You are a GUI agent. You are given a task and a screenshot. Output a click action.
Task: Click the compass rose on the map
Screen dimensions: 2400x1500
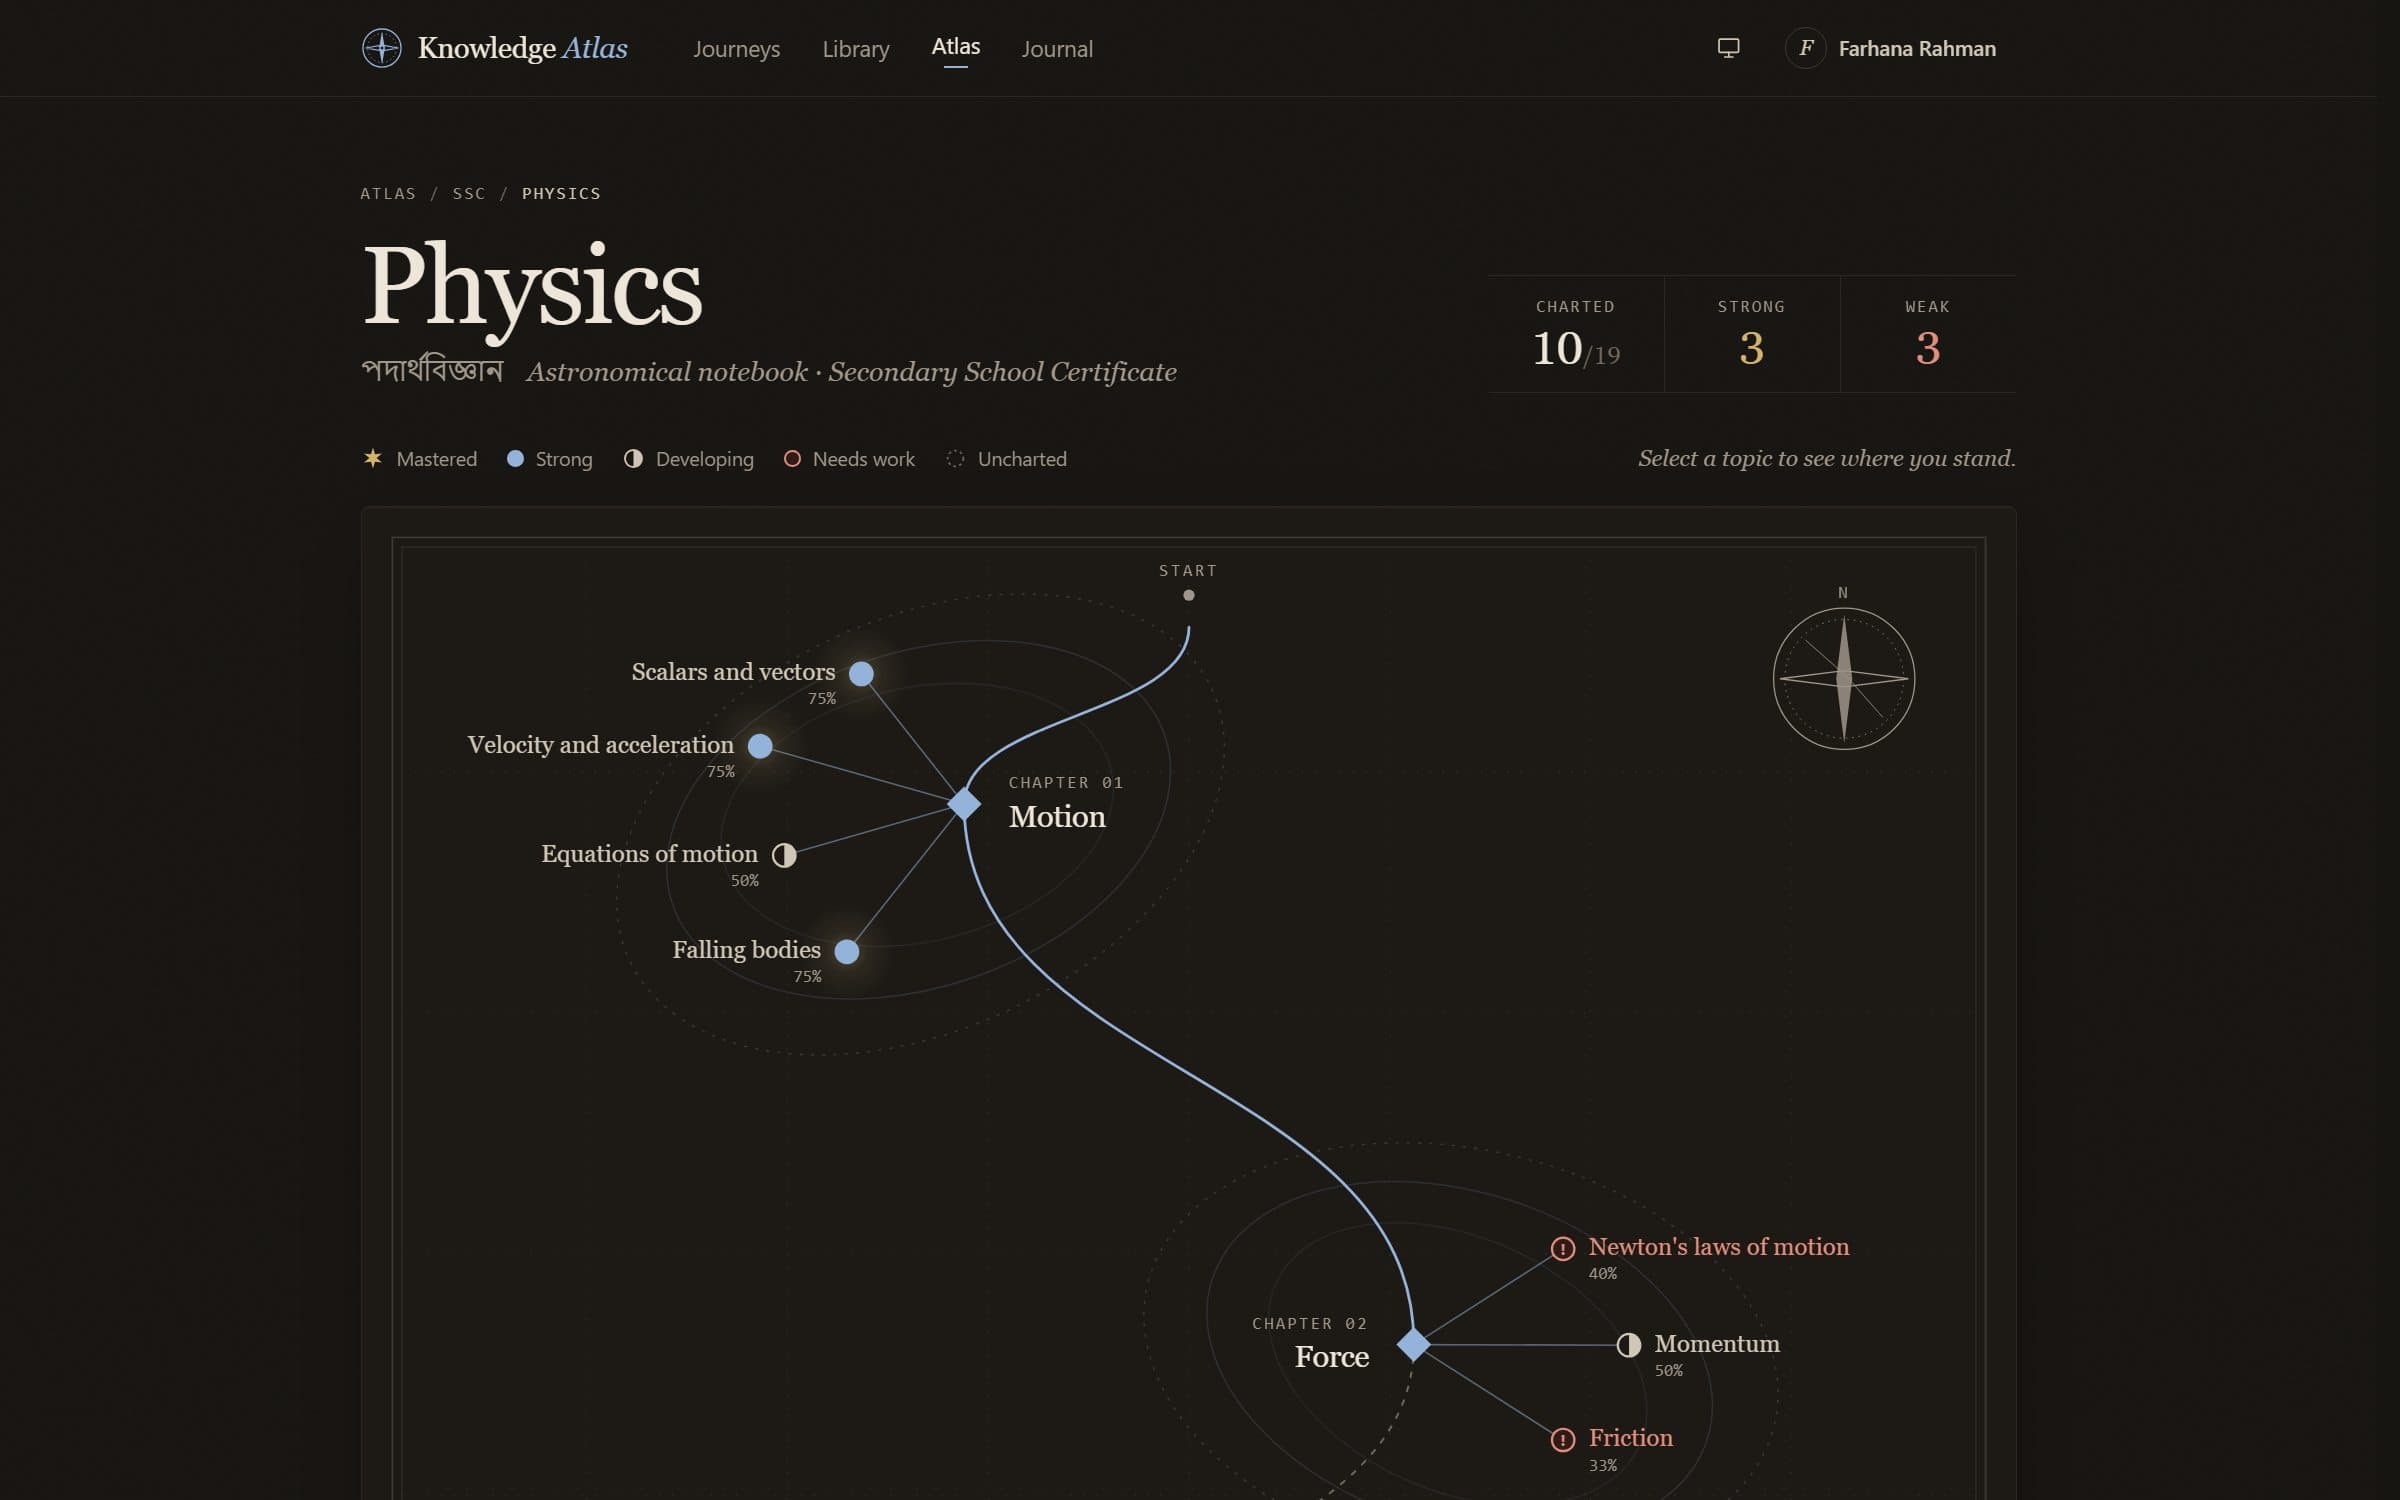[x=1844, y=678]
